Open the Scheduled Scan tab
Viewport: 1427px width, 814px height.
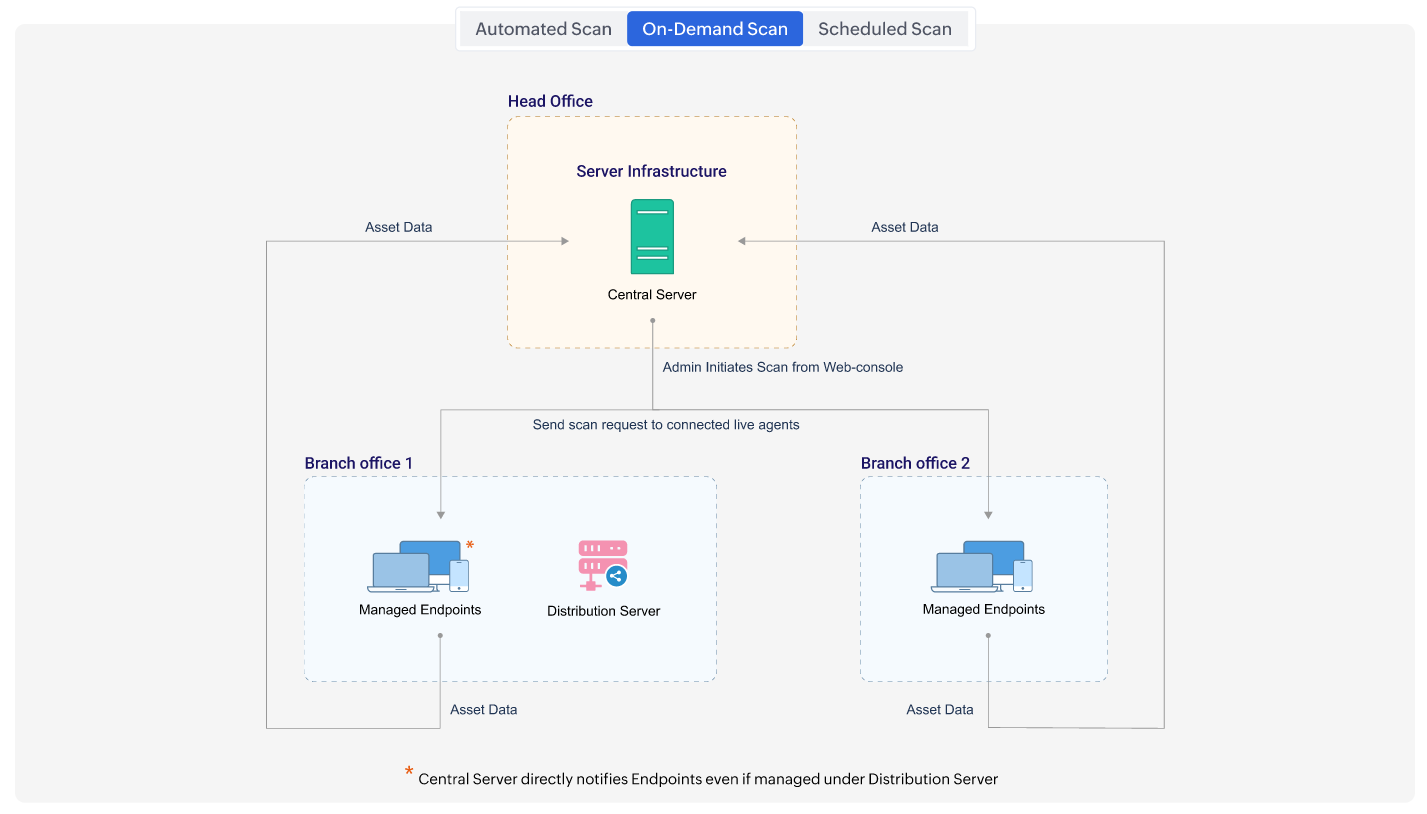[884, 28]
